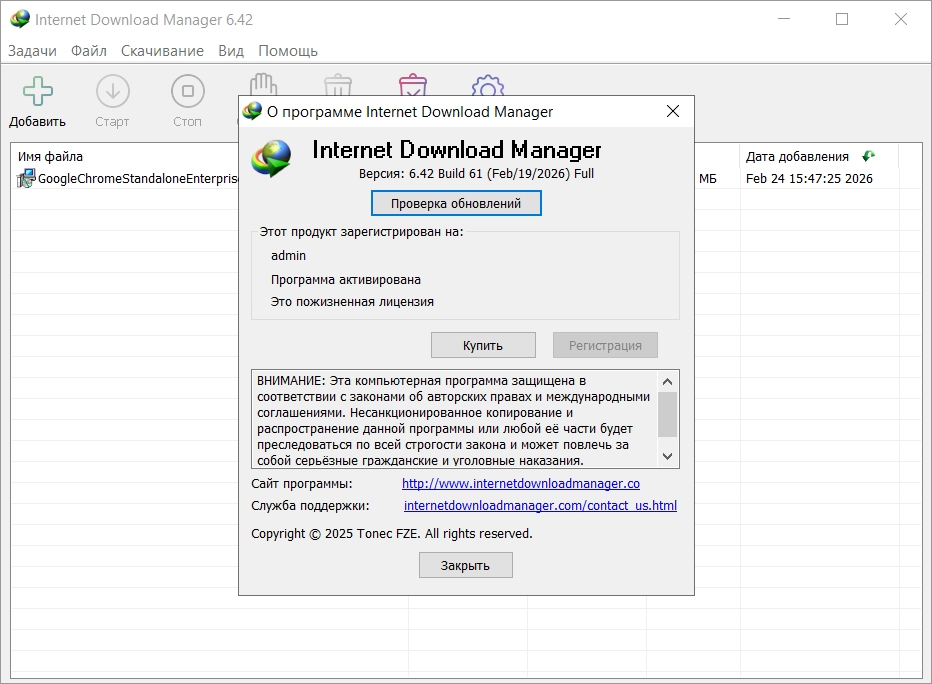This screenshot has height=684, width=932.
Task: Click the green arrow icon beside Дата добавления
Action: pyautogui.click(x=868, y=156)
